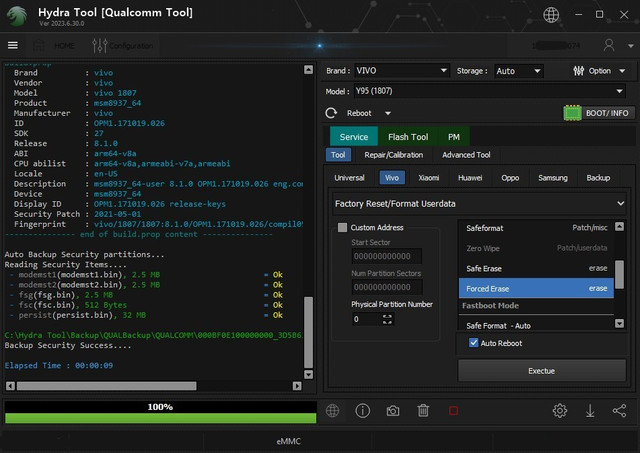640x453 pixels.
Task: Take a screenshot with camera icon
Action: click(393, 411)
